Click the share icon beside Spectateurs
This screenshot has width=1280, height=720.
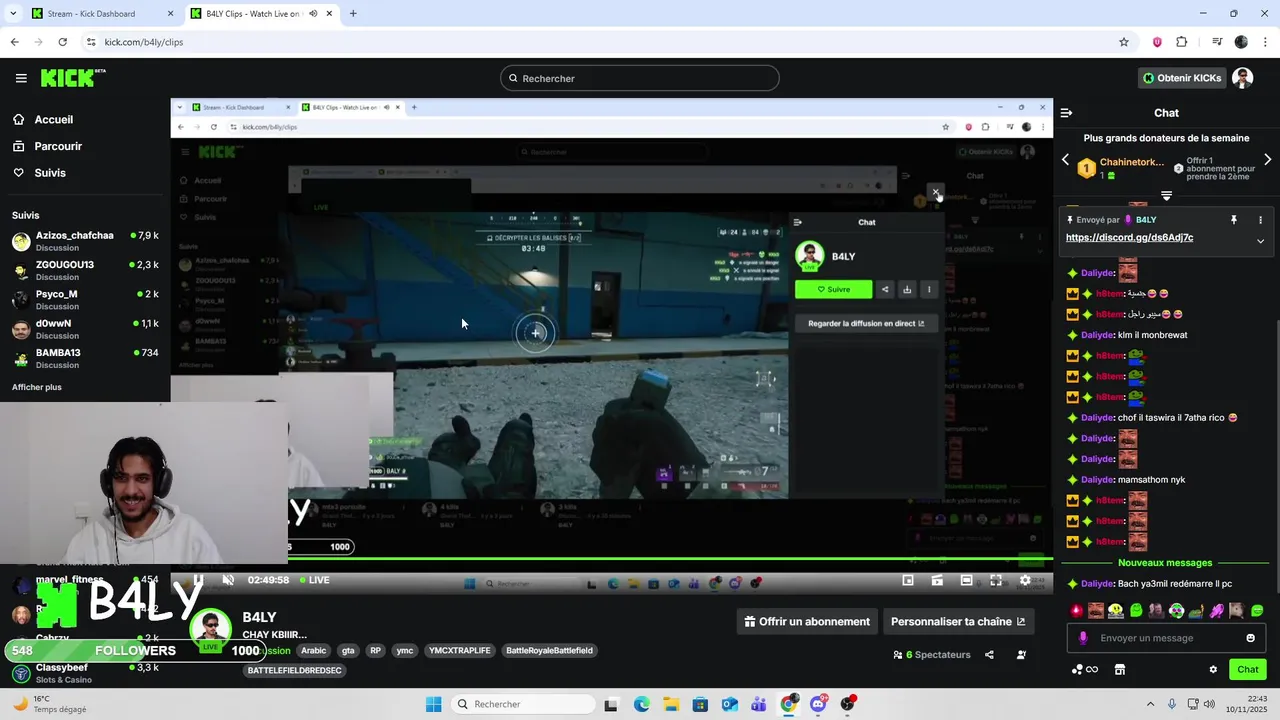(x=989, y=655)
